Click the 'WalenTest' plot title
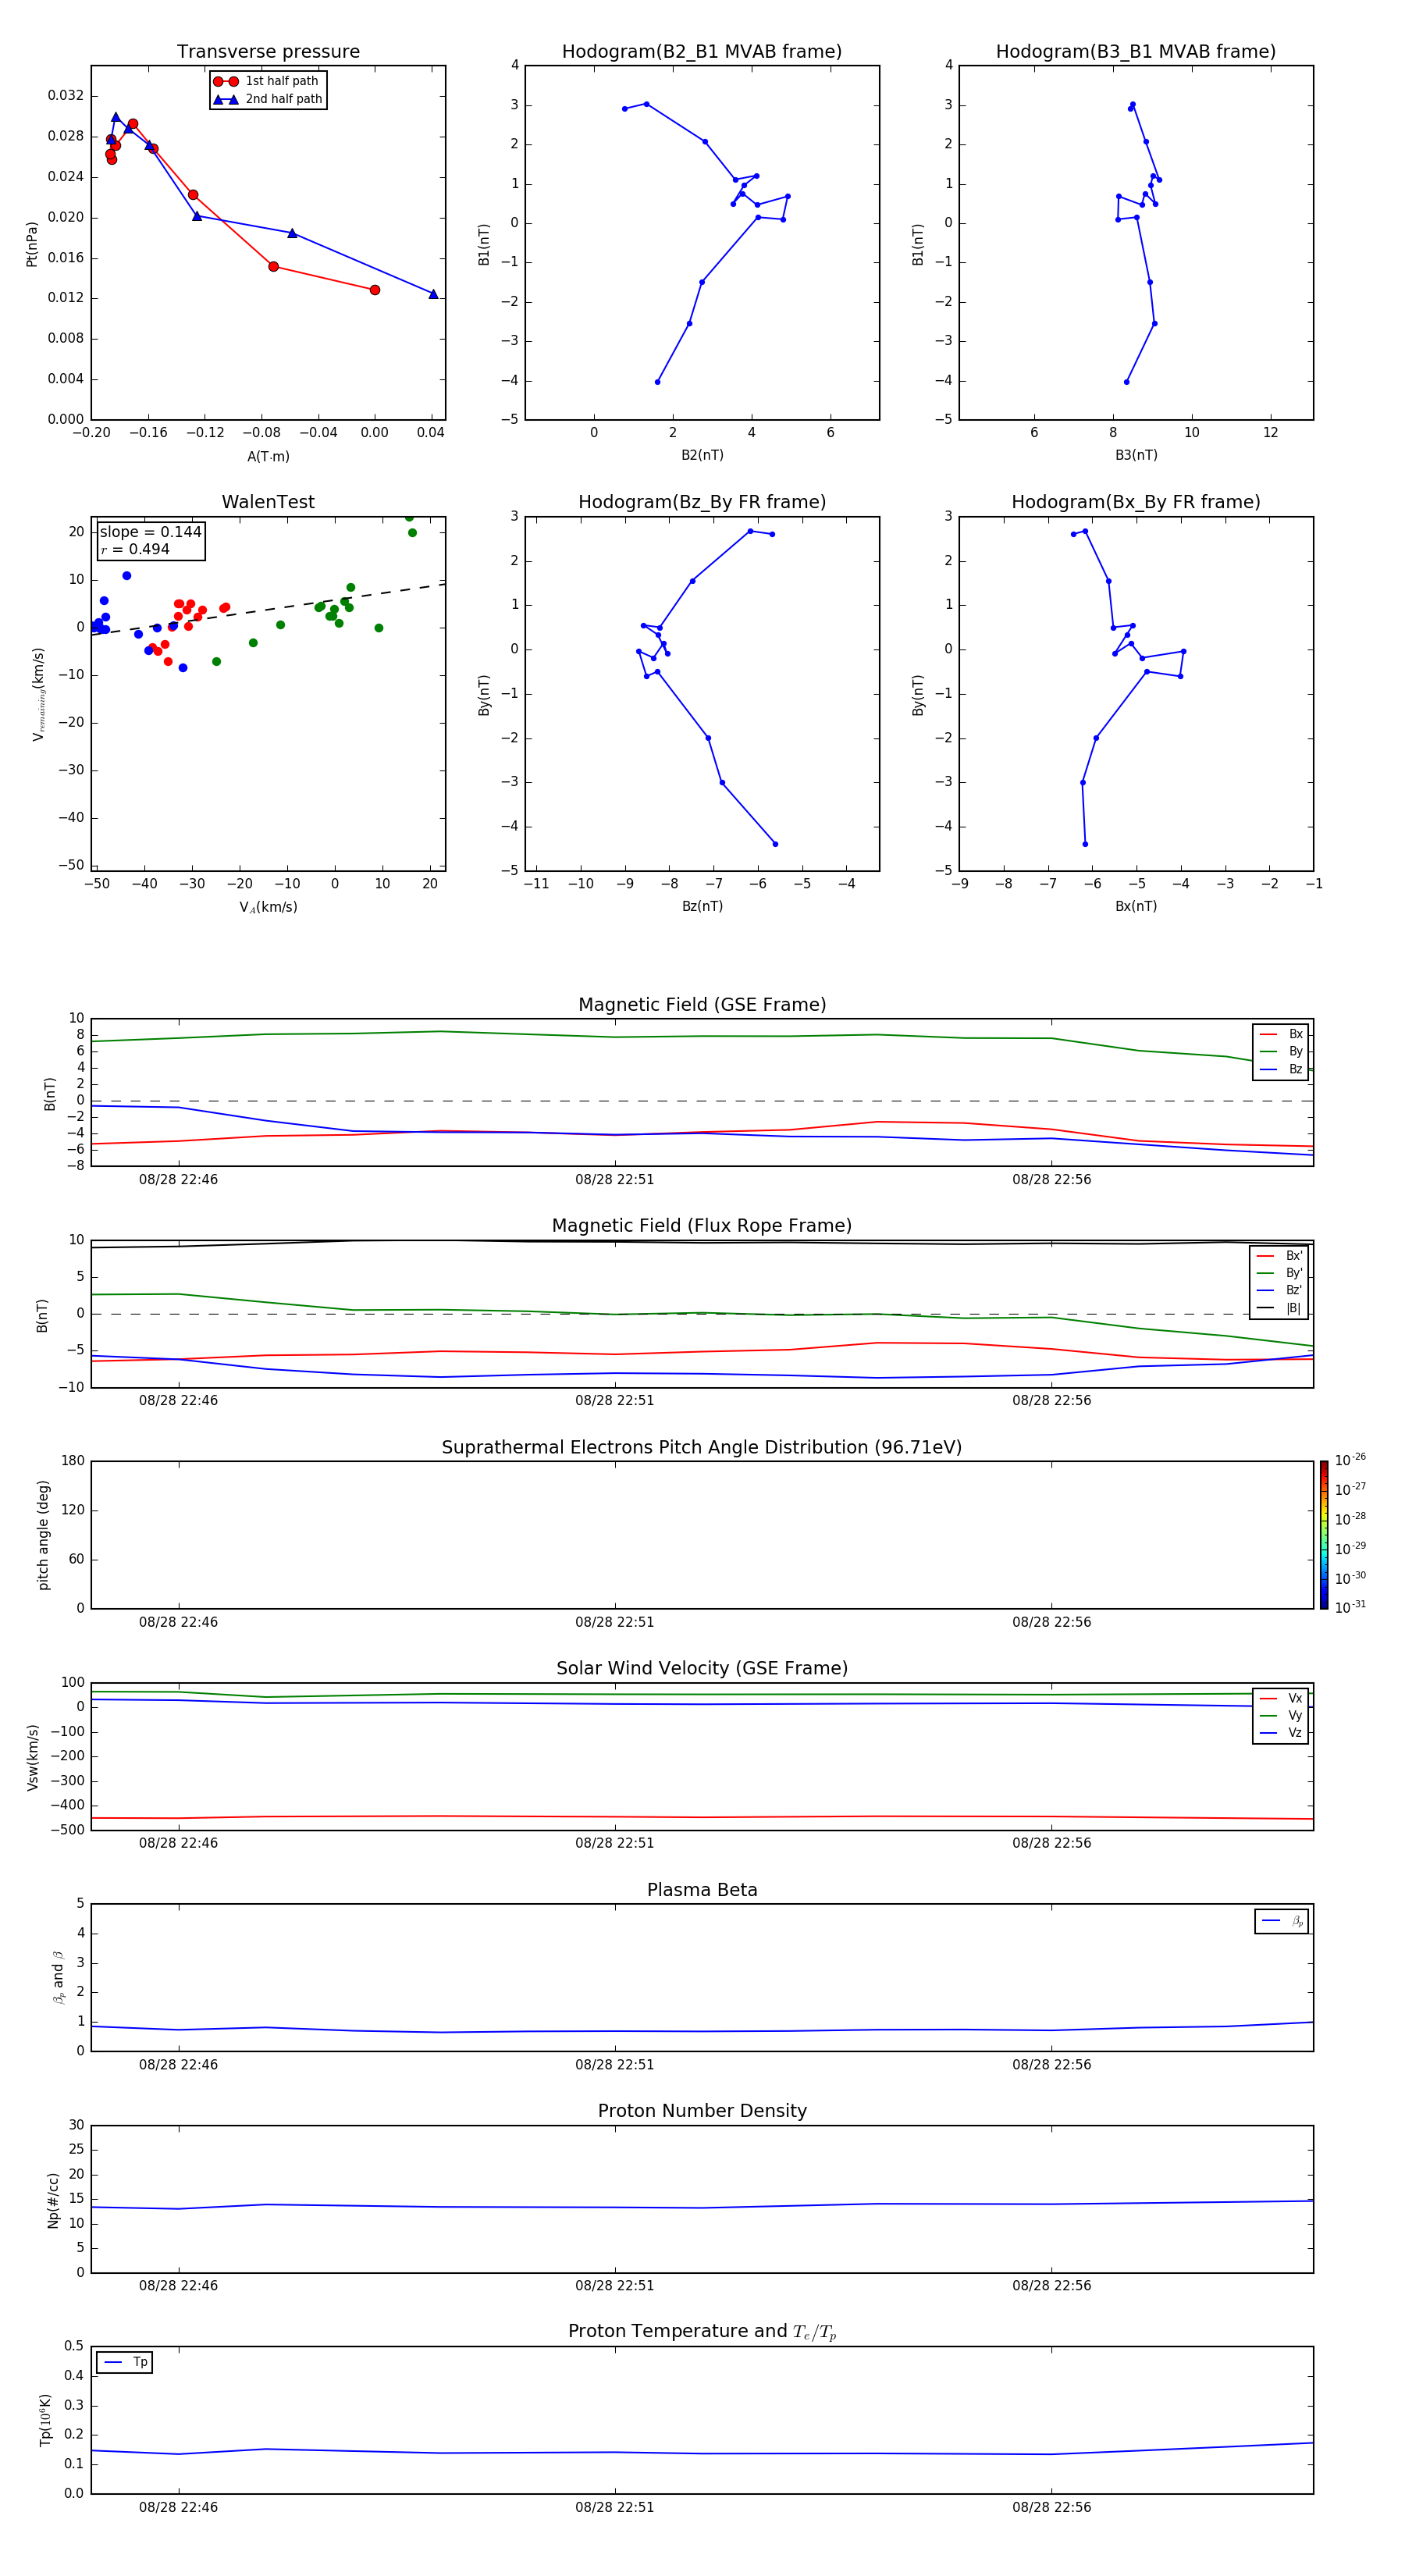1405x2576 pixels. point(268,502)
